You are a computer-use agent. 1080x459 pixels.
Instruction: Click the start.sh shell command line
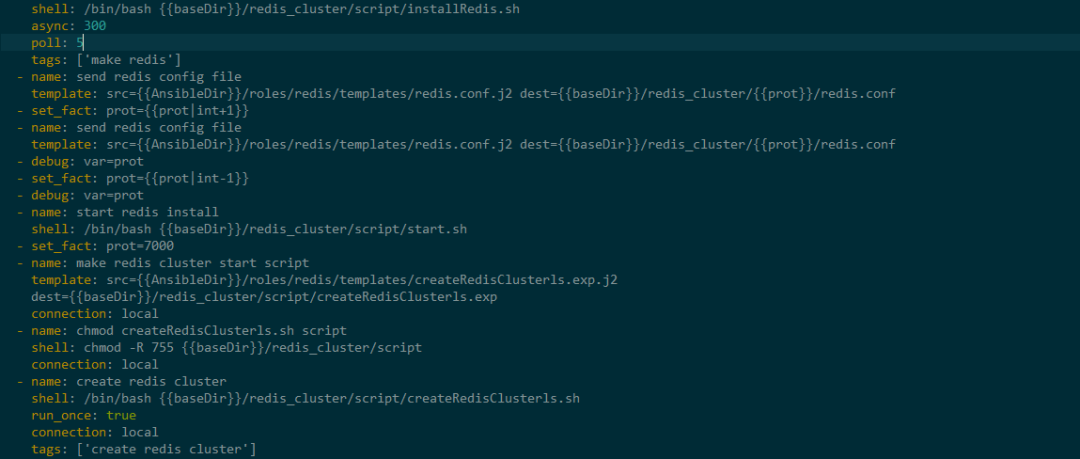(249, 229)
